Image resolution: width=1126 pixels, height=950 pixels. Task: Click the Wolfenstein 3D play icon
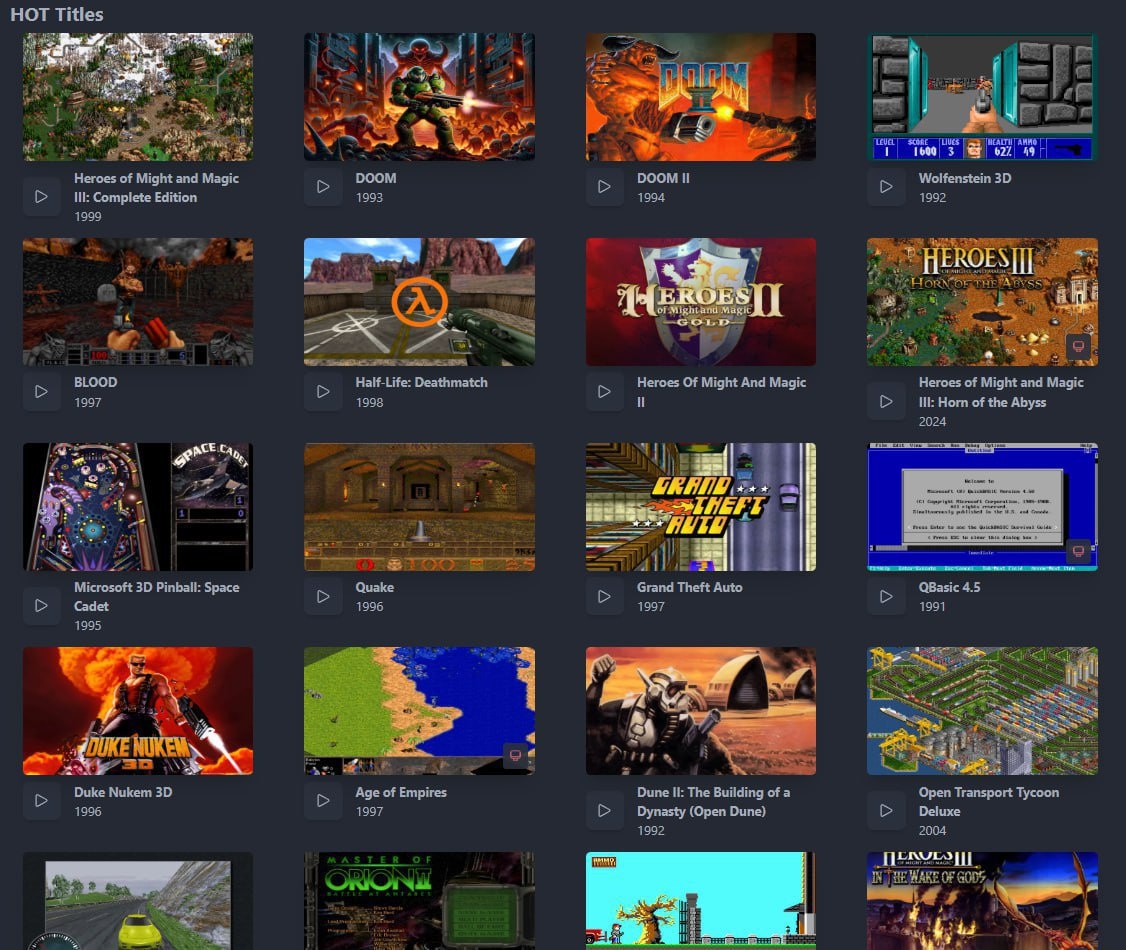pyautogui.click(x=886, y=187)
